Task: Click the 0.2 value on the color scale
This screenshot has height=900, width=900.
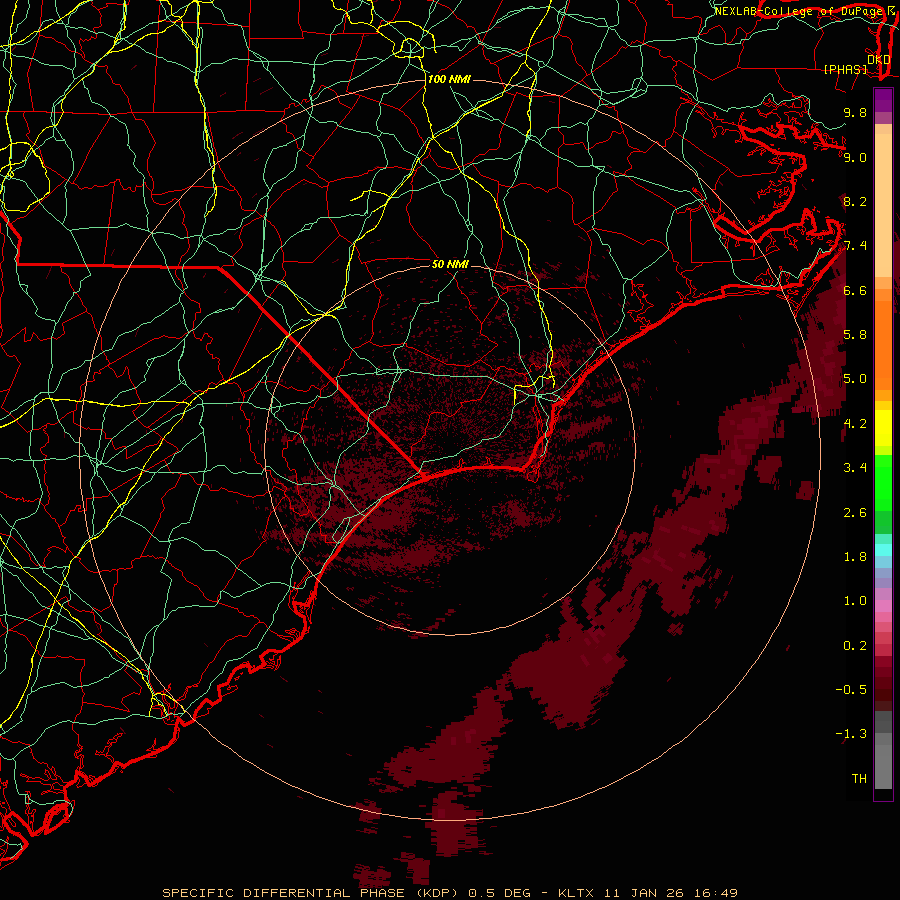Action: click(855, 646)
